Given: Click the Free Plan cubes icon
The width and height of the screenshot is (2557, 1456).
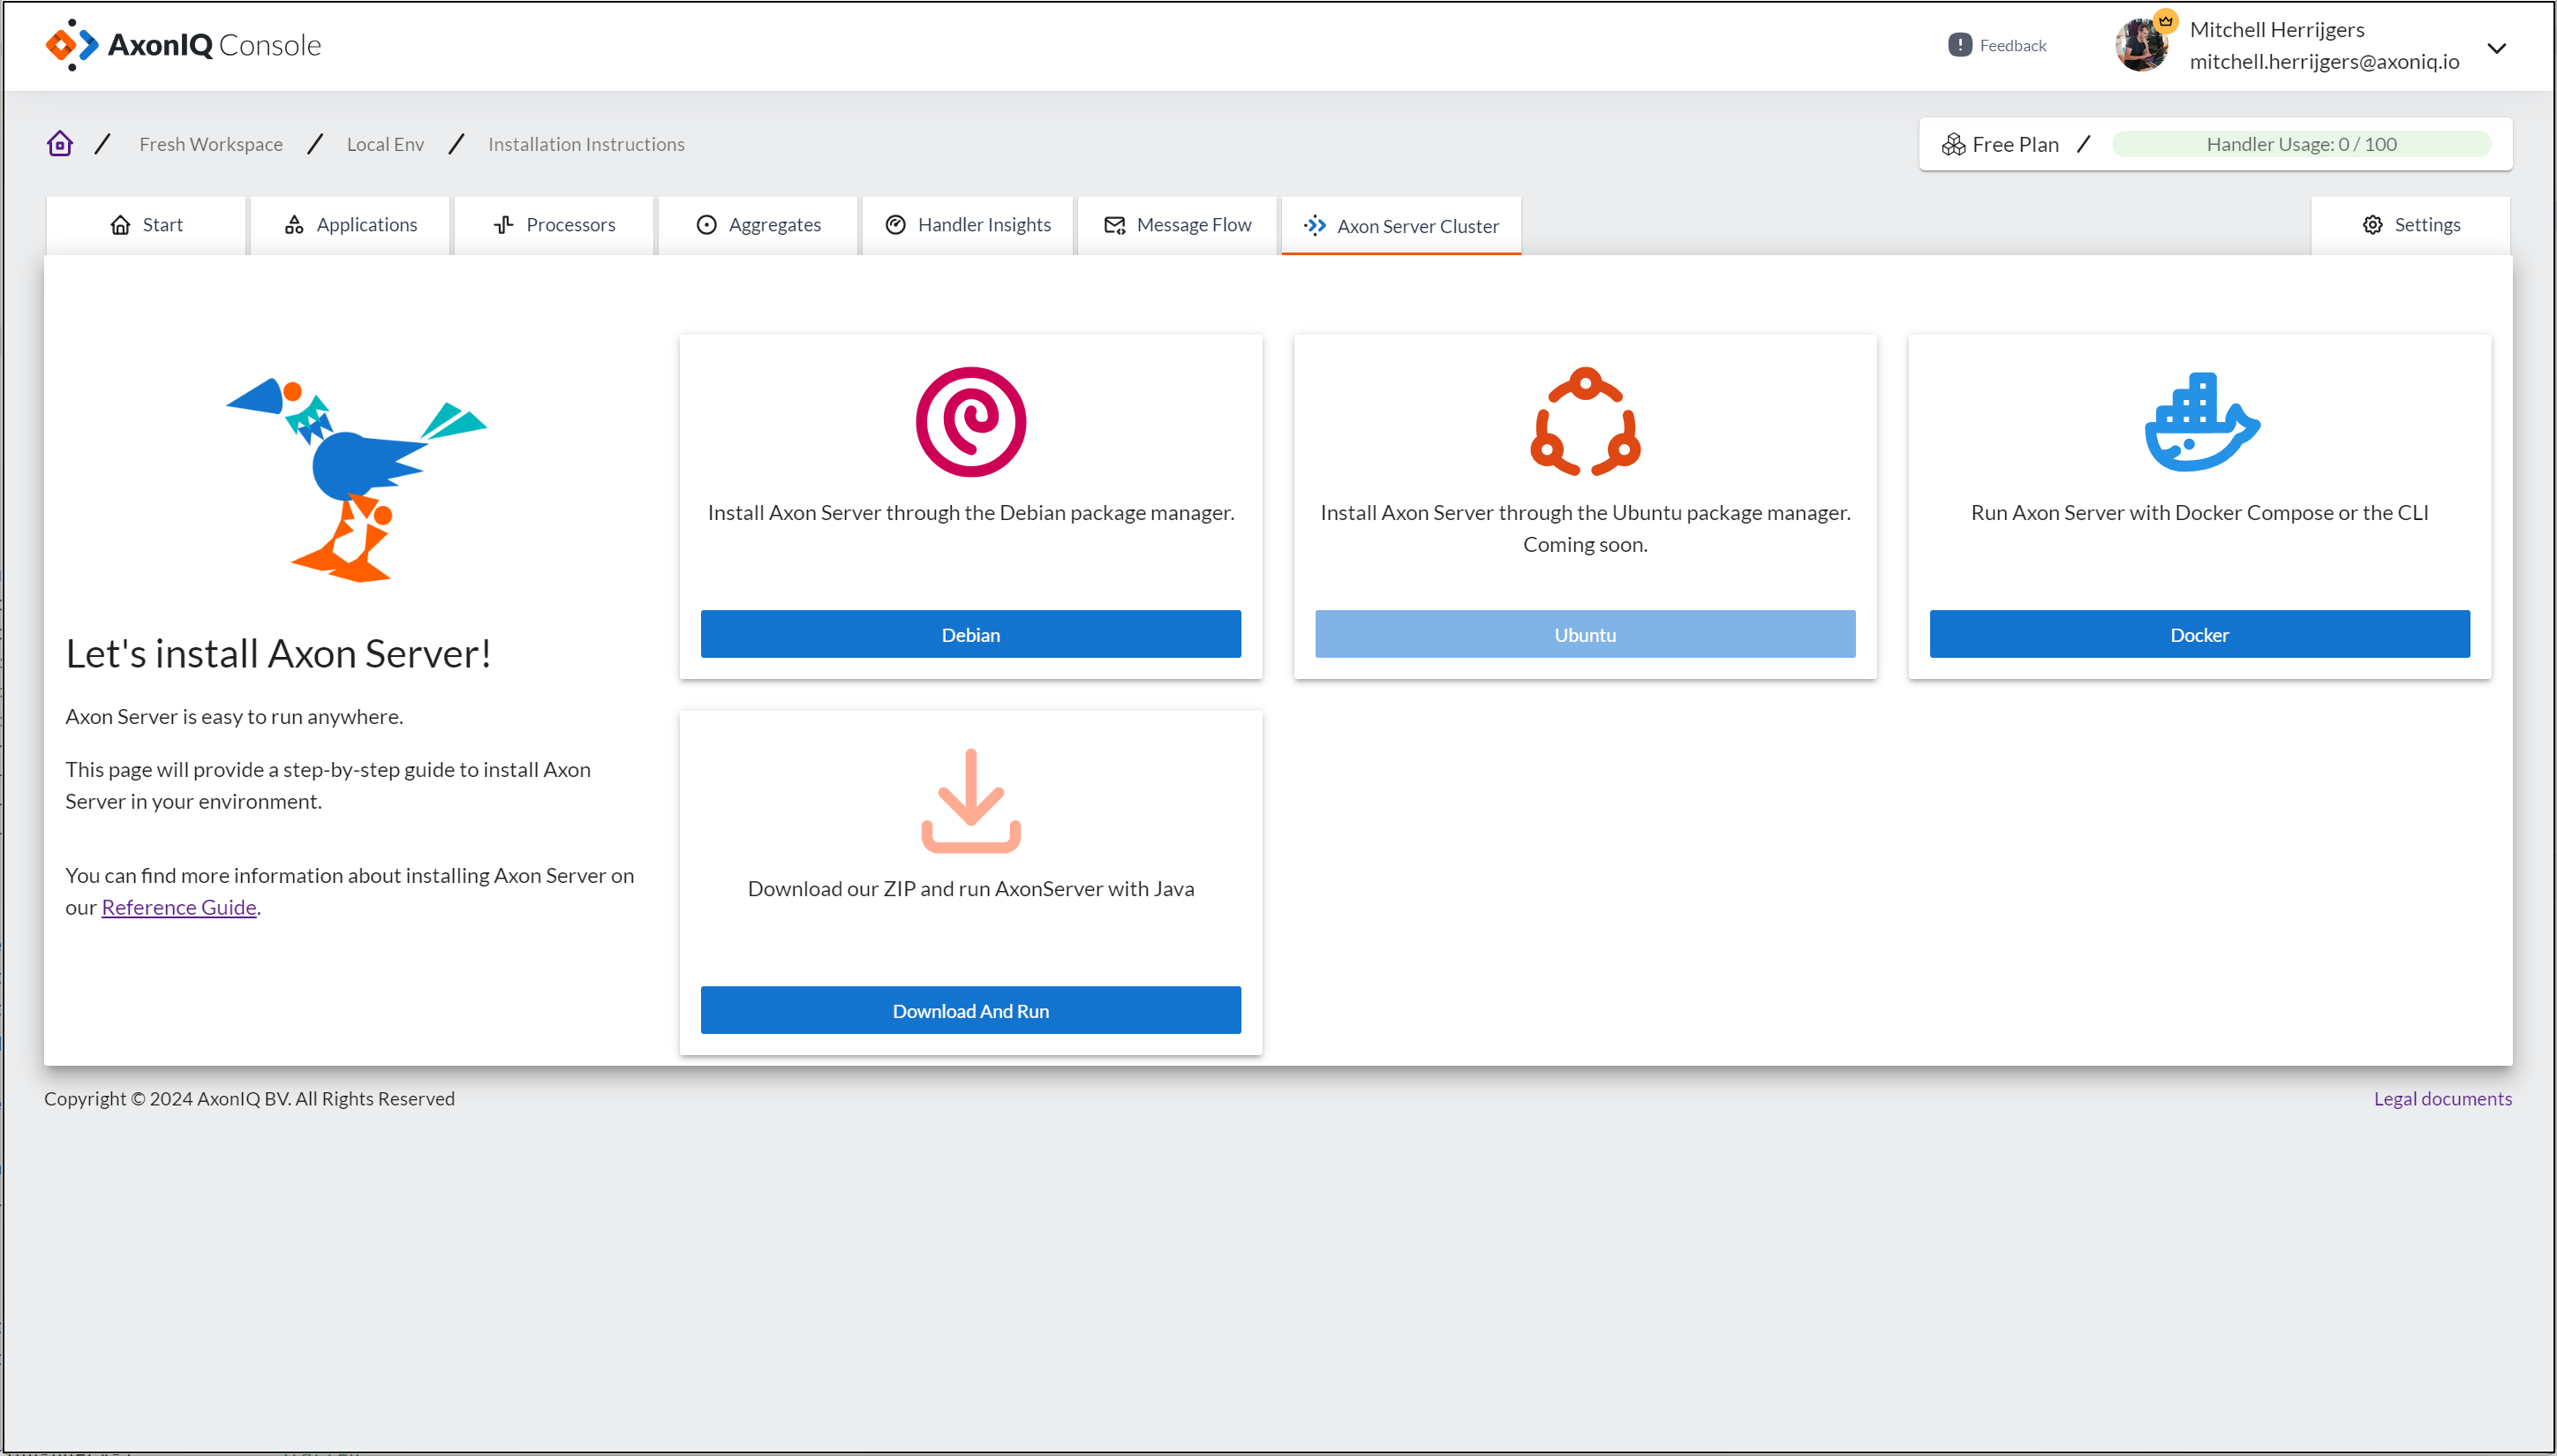Looking at the screenshot, I should pyautogui.click(x=1953, y=144).
